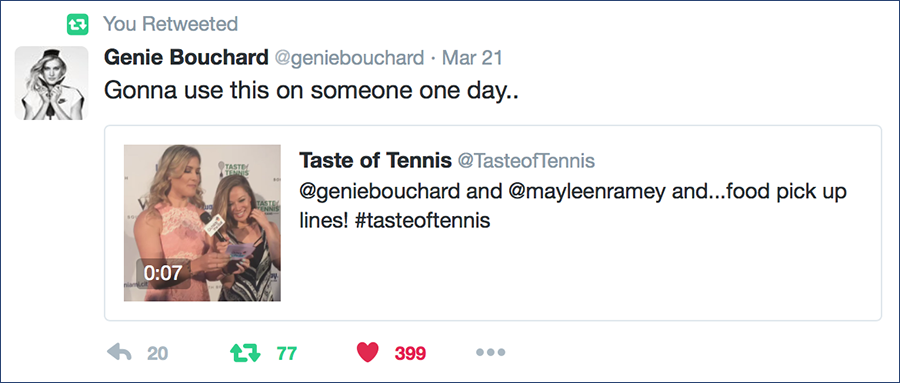Play the Taste of Tennis video thumbnail
The height and width of the screenshot is (383, 900).
click(202, 223)
